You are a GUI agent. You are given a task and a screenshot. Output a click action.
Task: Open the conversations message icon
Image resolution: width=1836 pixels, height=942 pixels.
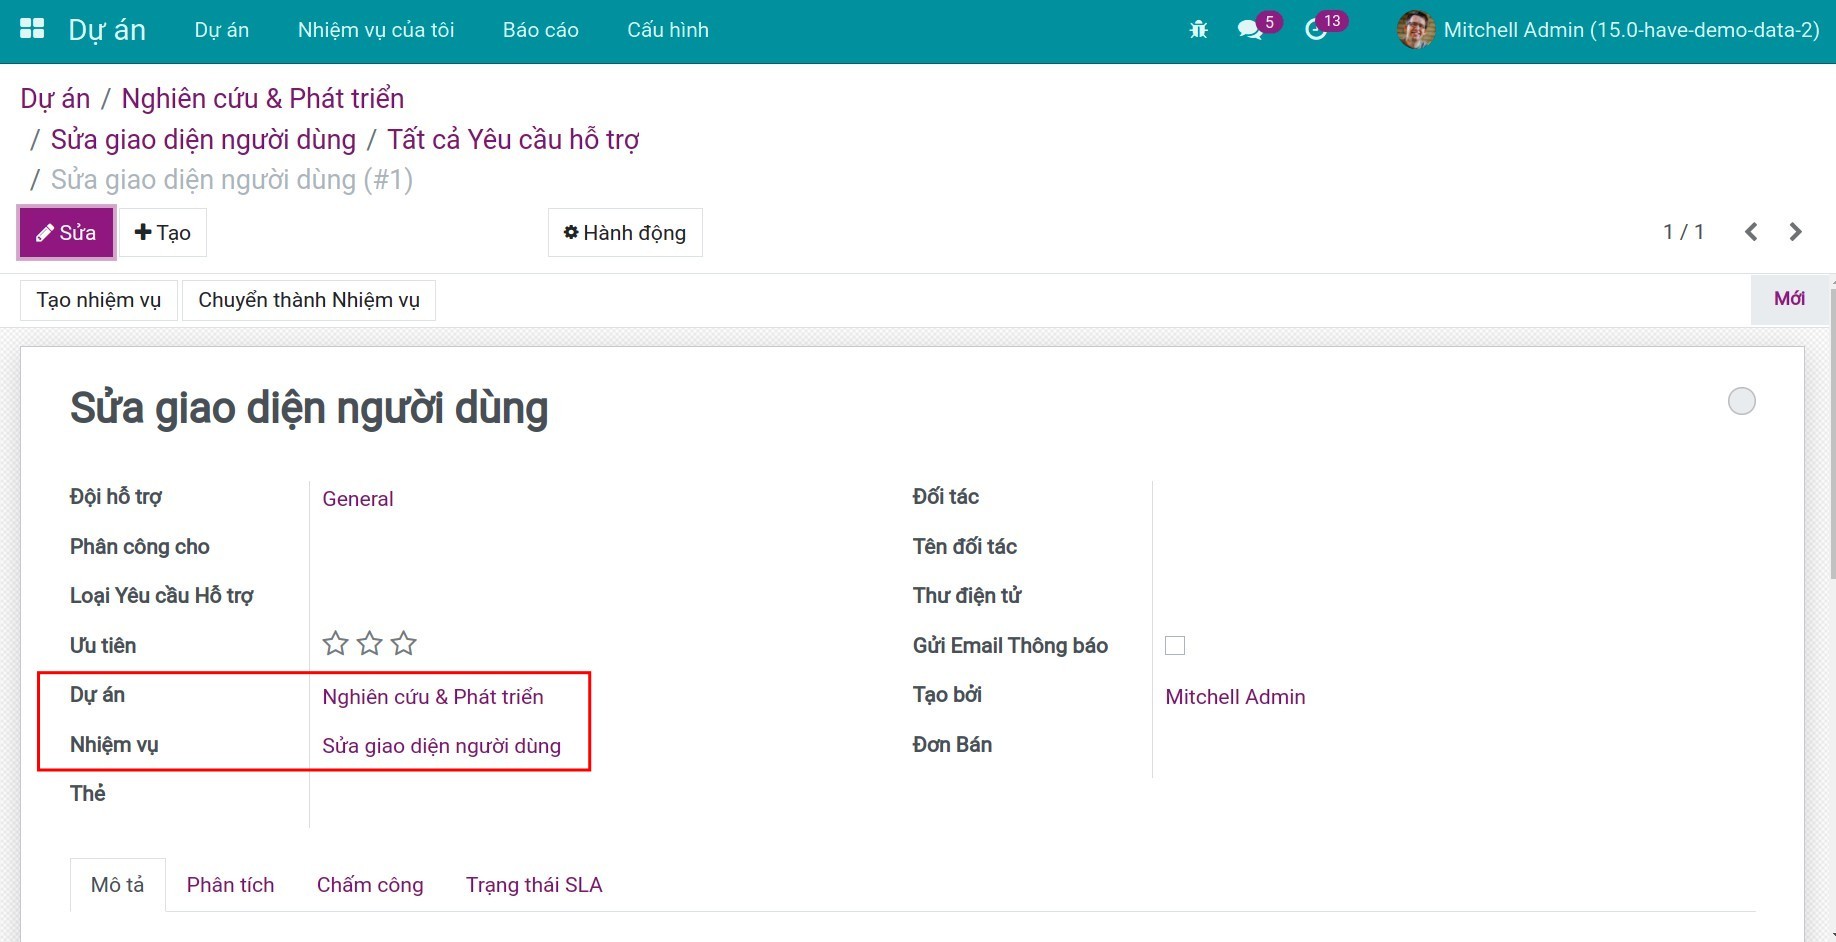click(x=1249, y=30)
